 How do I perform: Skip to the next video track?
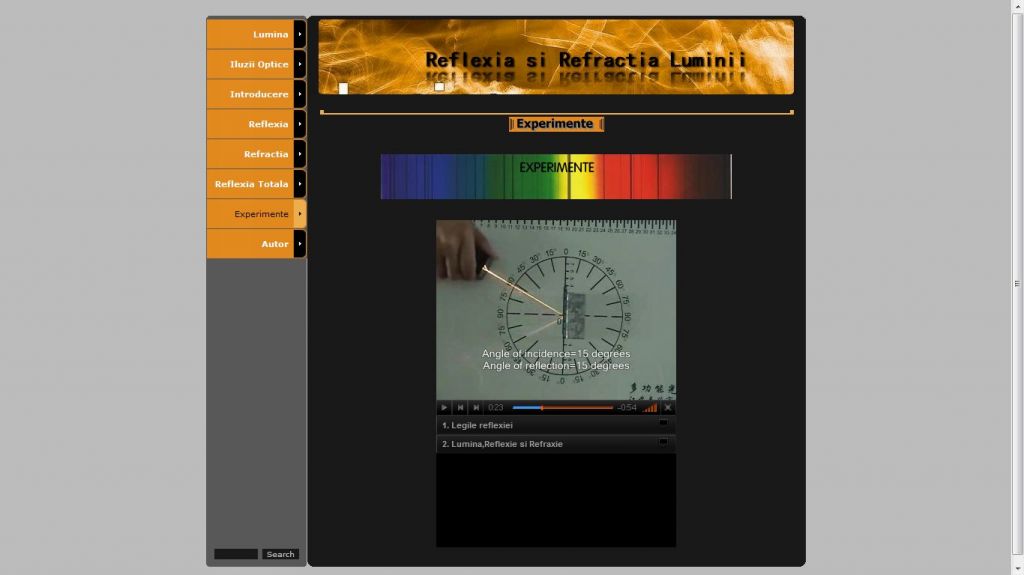(476, 408)
